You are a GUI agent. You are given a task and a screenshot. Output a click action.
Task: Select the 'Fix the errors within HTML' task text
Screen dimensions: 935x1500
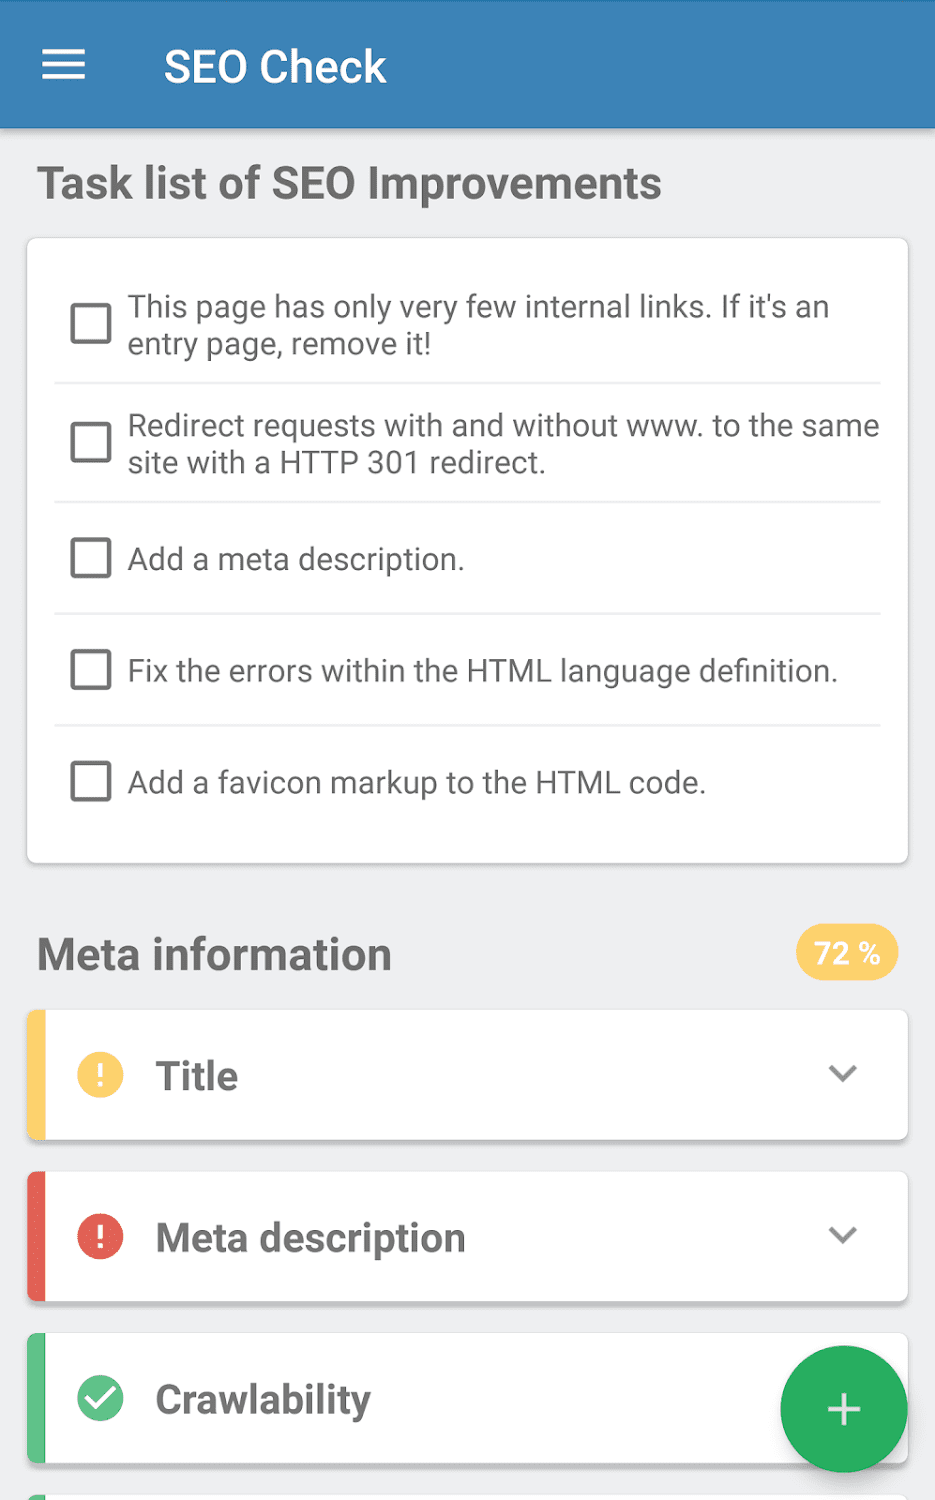(482, 671)
